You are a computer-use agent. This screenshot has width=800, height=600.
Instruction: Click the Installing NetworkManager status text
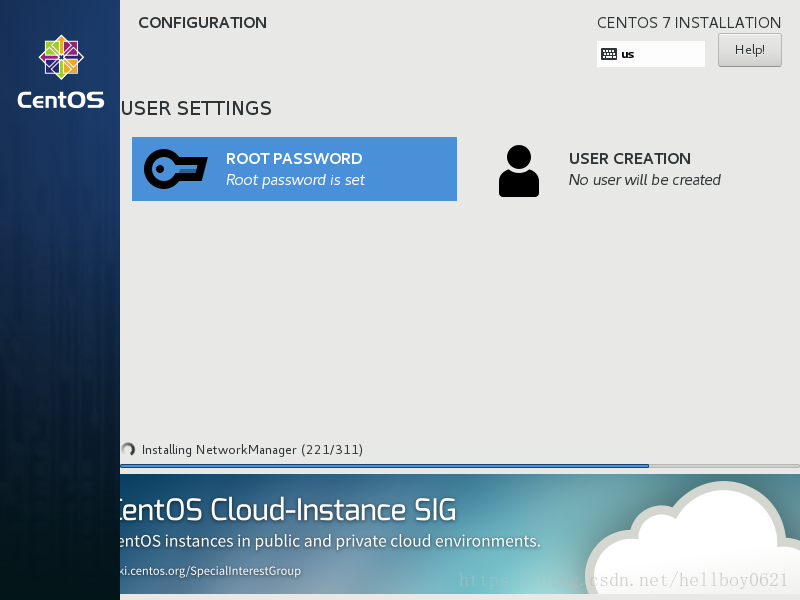252,449
